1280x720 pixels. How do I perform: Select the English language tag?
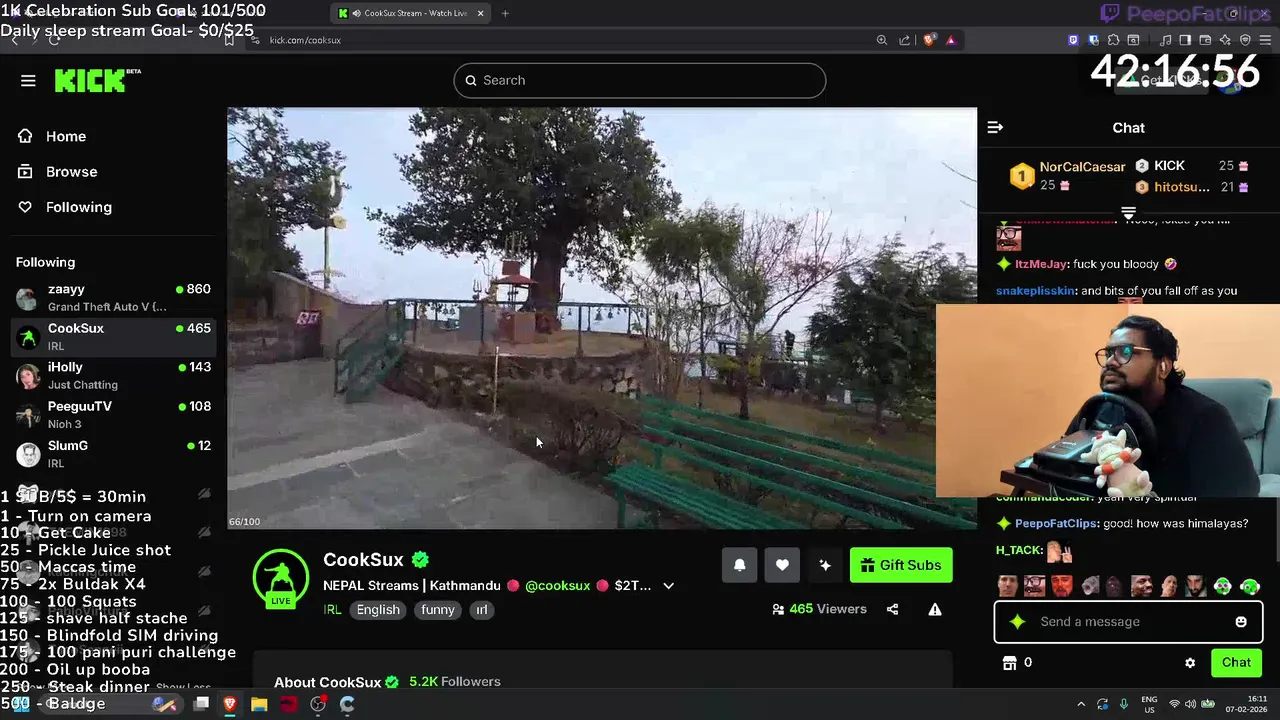pyautogui.click(x=378, y=610)
